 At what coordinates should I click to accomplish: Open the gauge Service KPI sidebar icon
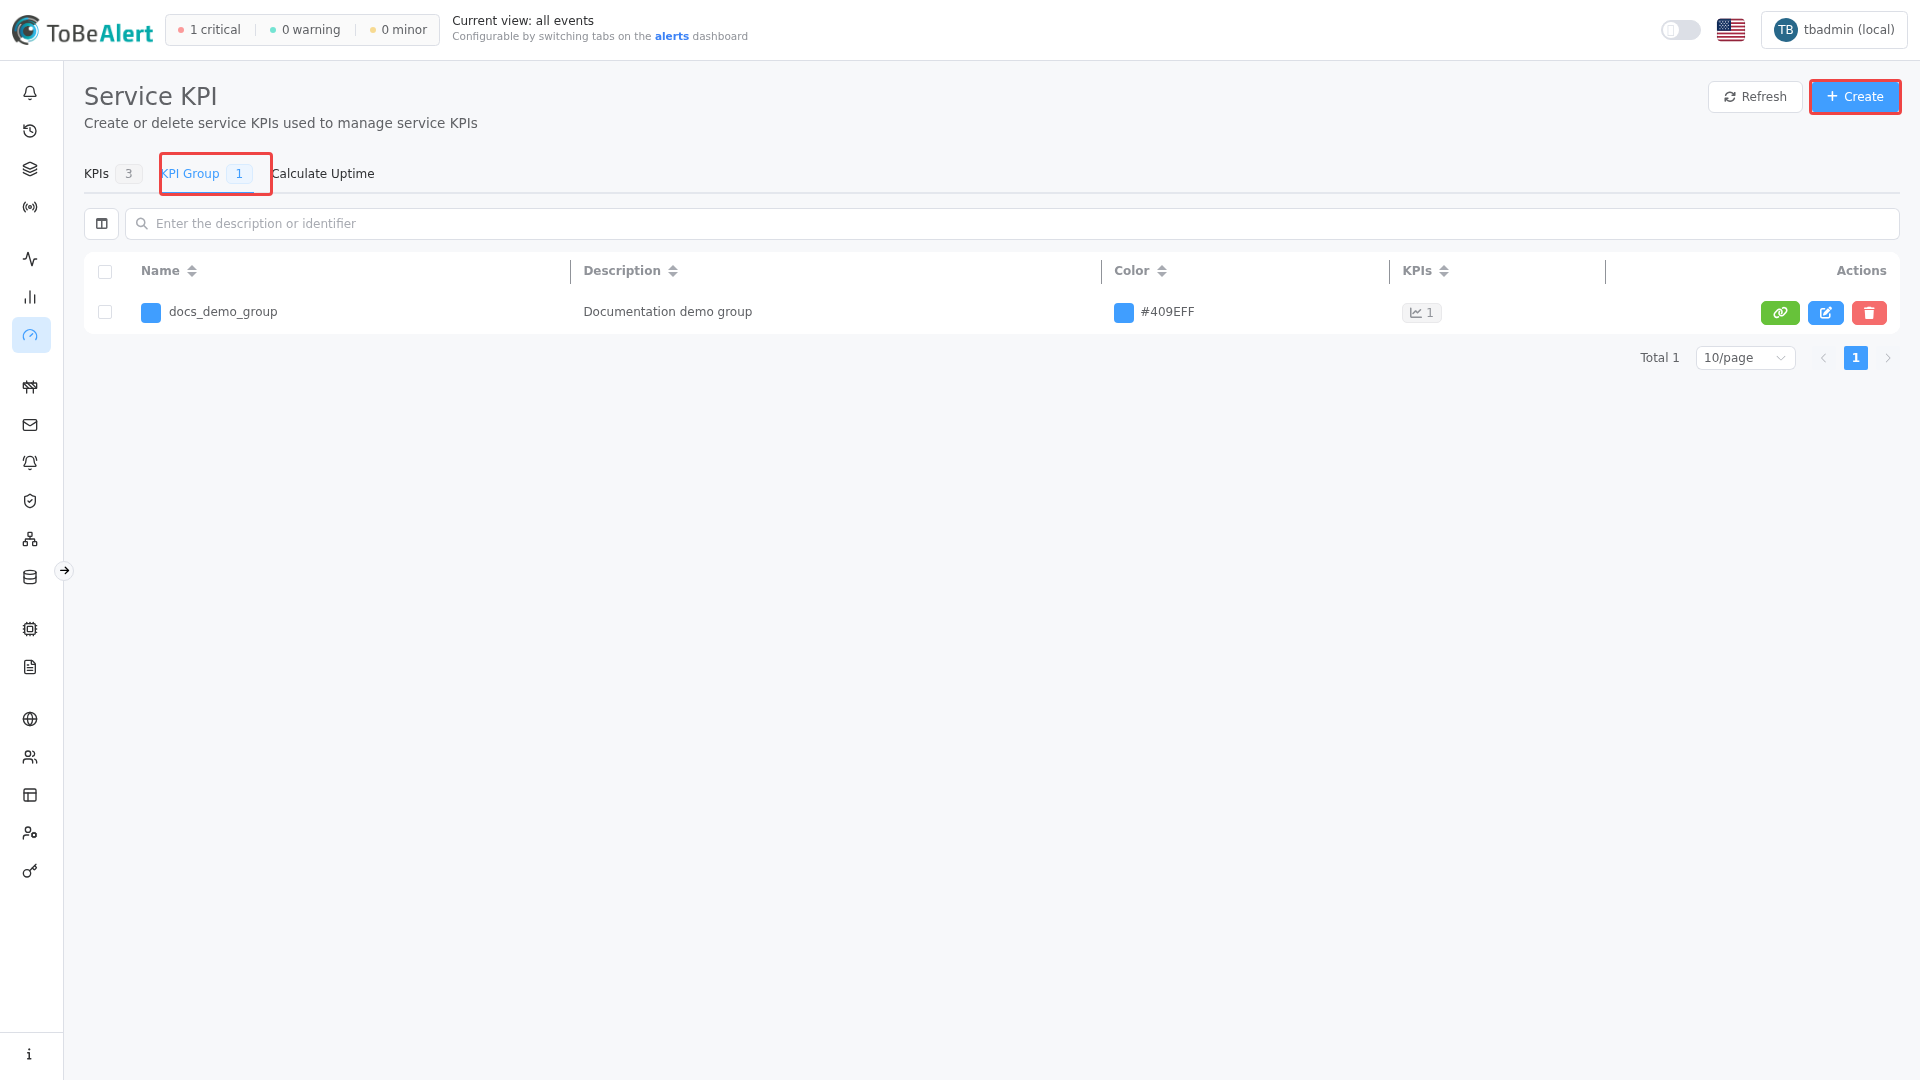30,335
